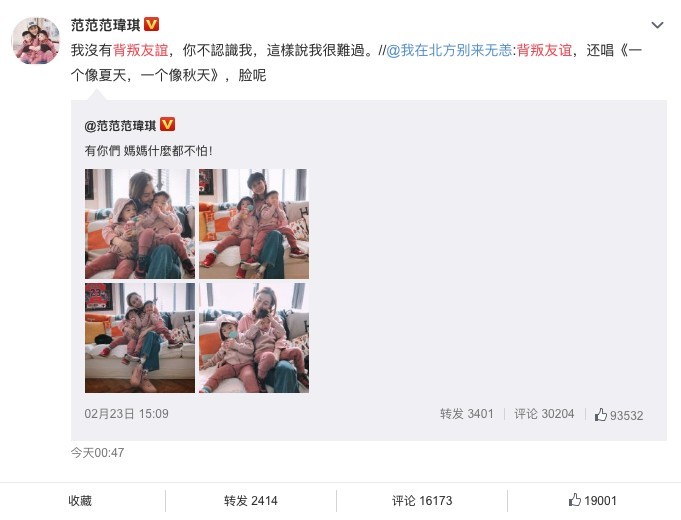Like the post with 19001 thumbs-up
Viewport: 681px width, 520px height.
pos(592,500)
